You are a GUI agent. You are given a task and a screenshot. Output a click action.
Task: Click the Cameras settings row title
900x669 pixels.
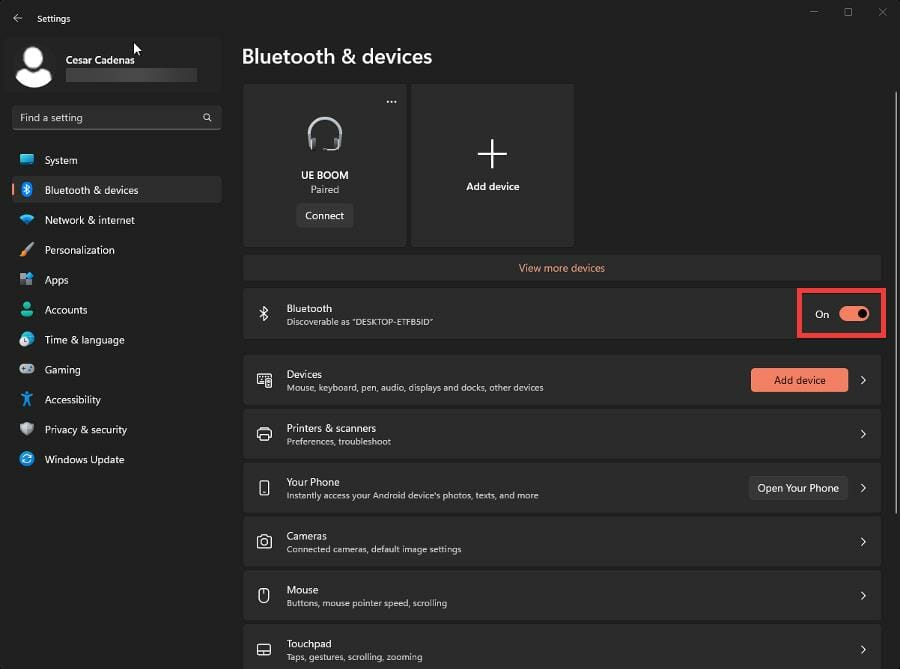pos(307,535)
